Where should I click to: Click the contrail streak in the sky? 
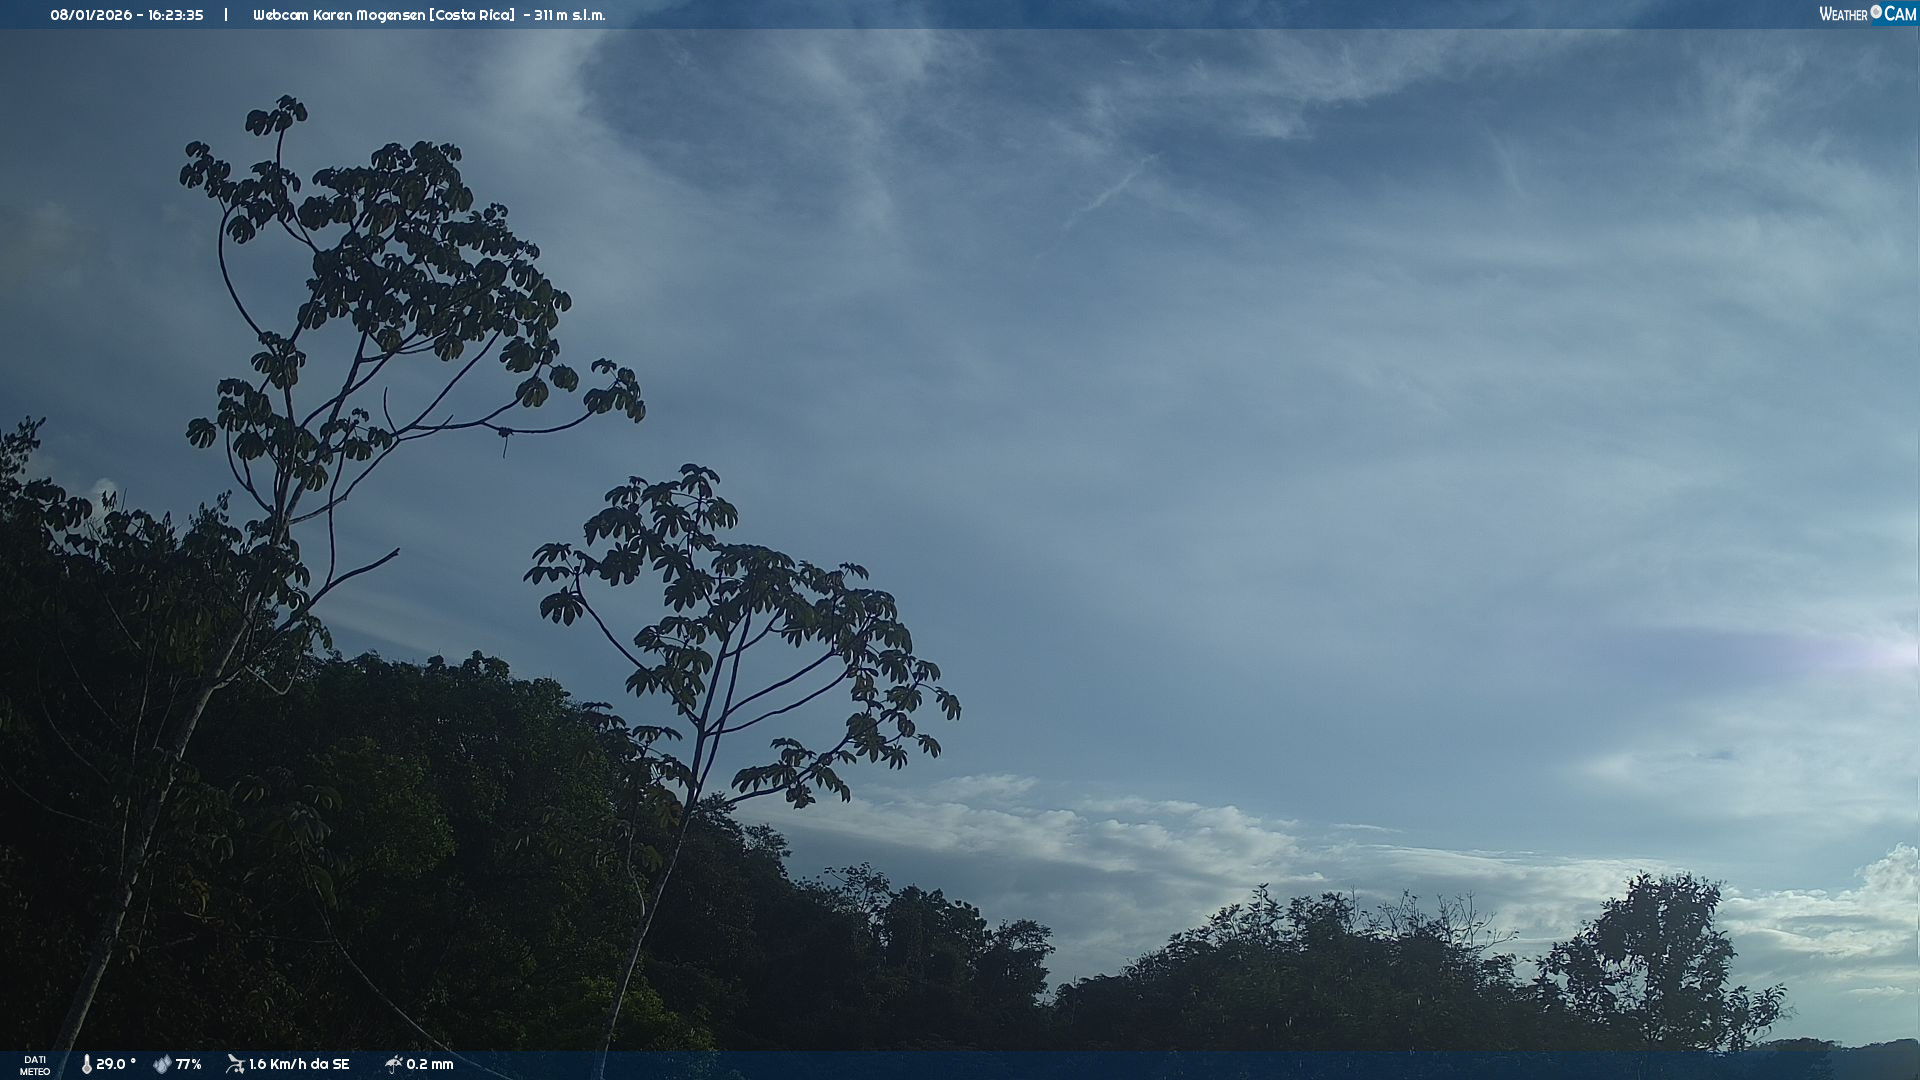[x=1110, y=192]
